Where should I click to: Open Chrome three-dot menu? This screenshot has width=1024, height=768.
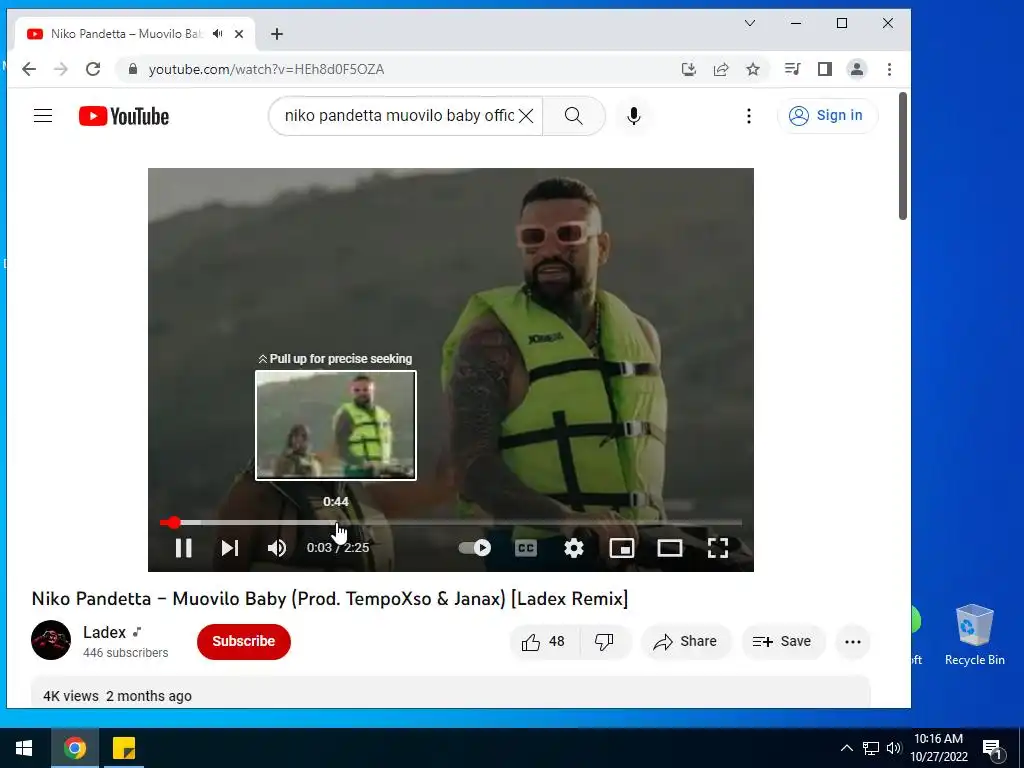[x=889, y=69]
